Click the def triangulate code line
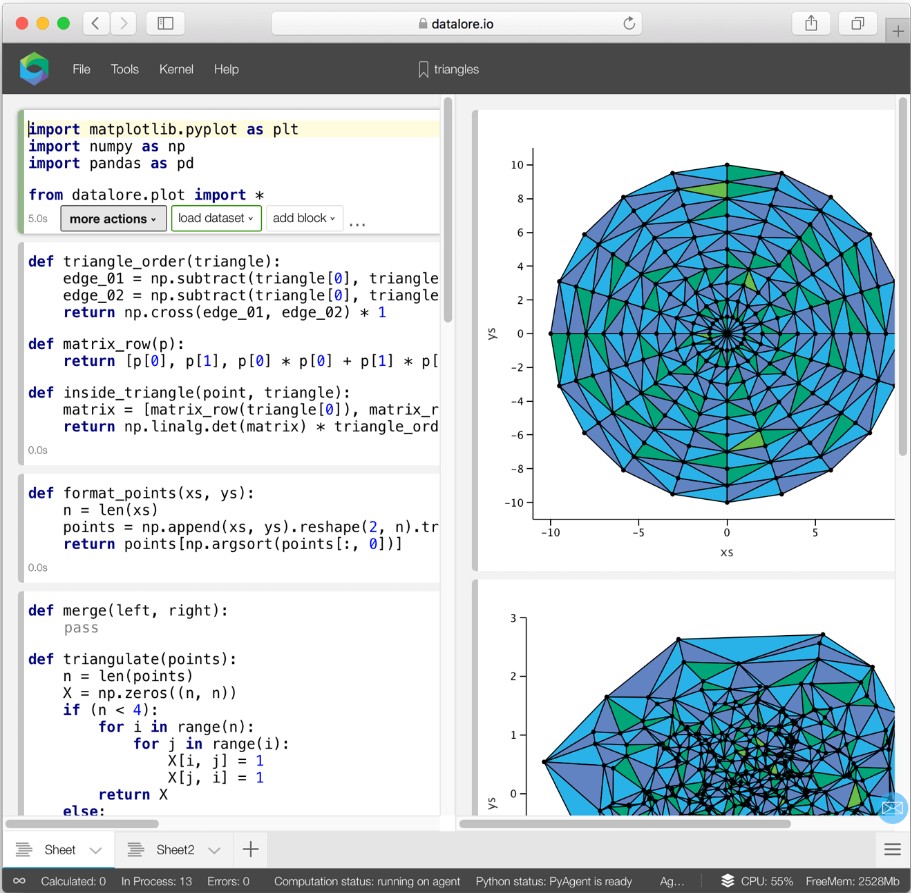 coord(132,659)
